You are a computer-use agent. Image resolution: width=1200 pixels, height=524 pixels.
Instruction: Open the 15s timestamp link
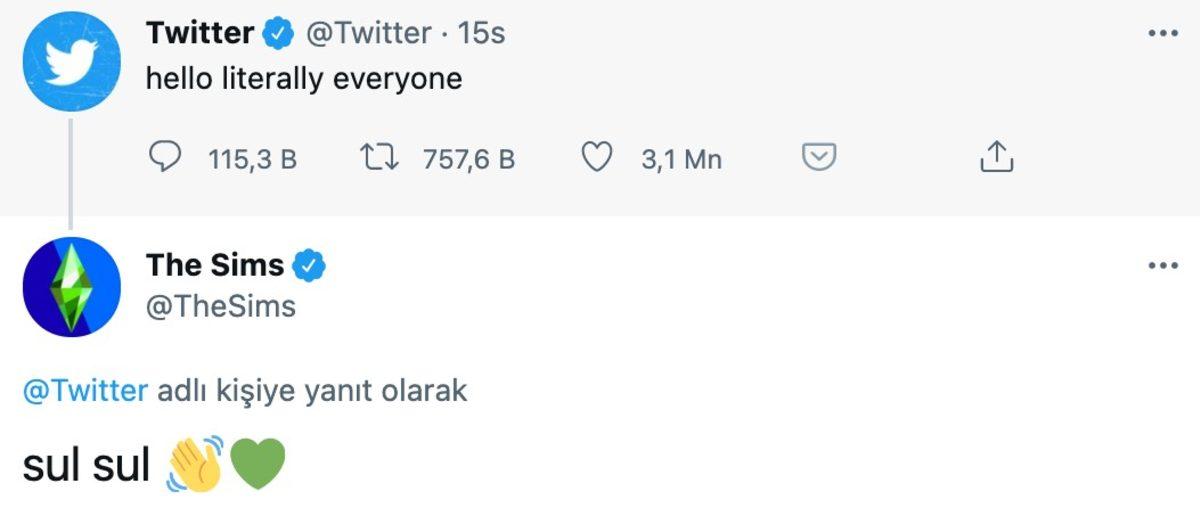(x=481, y=33)
